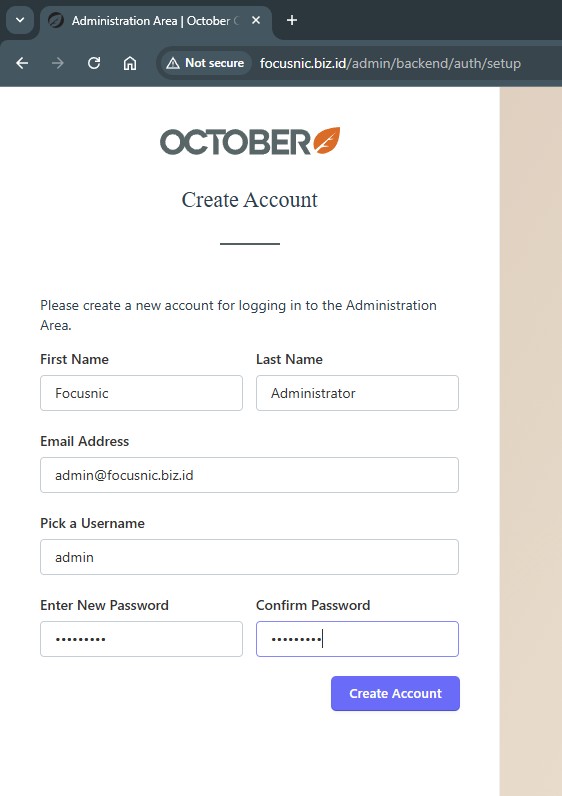Go to the browser home icon
Viewport: 562px width, 796px height.
[x=130, y=63]
